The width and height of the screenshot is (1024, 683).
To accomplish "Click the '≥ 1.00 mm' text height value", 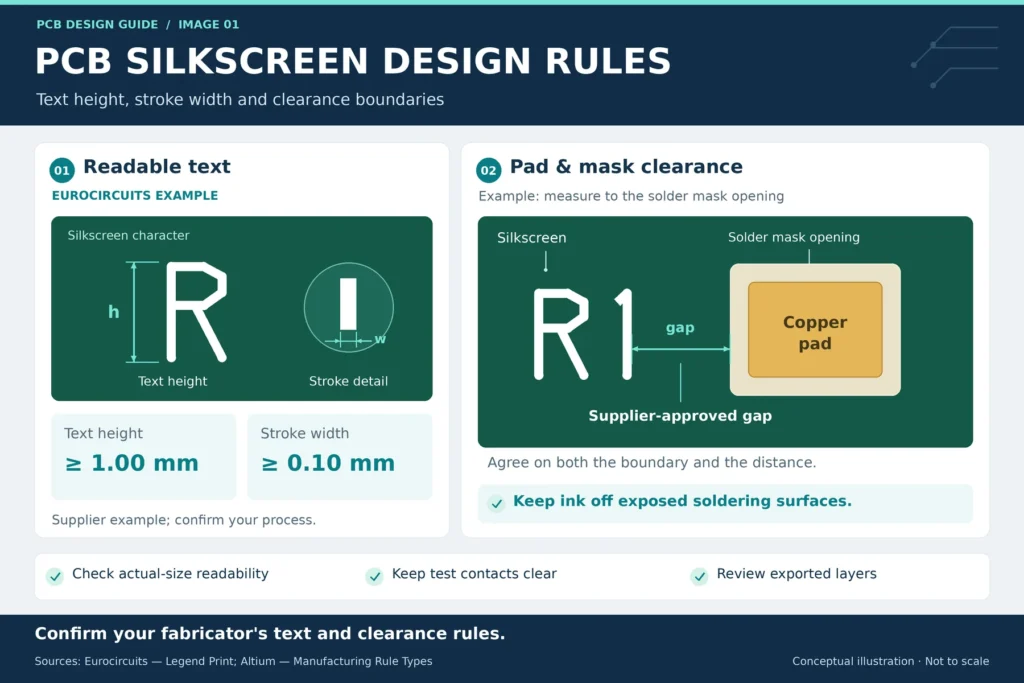I will pos(132,463).
